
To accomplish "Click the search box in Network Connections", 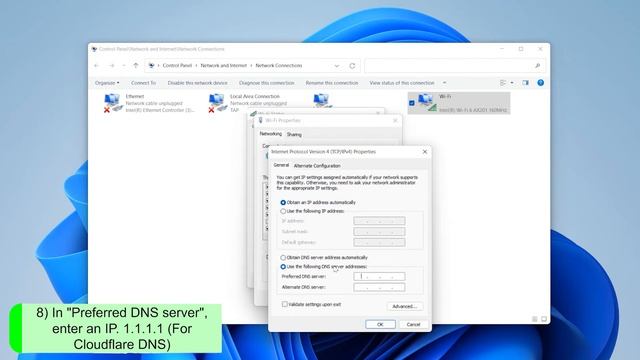I will (455, 66).
